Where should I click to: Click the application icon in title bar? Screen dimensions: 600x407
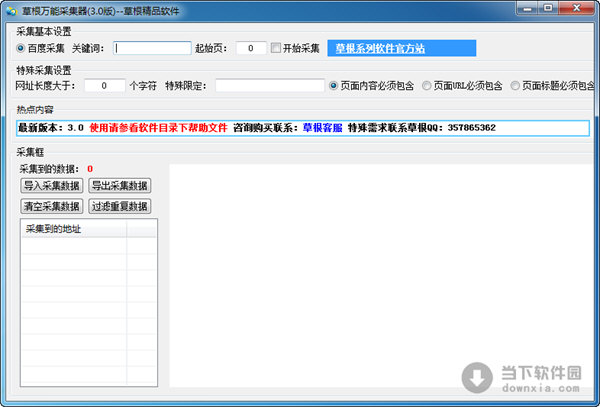point(12,11)
